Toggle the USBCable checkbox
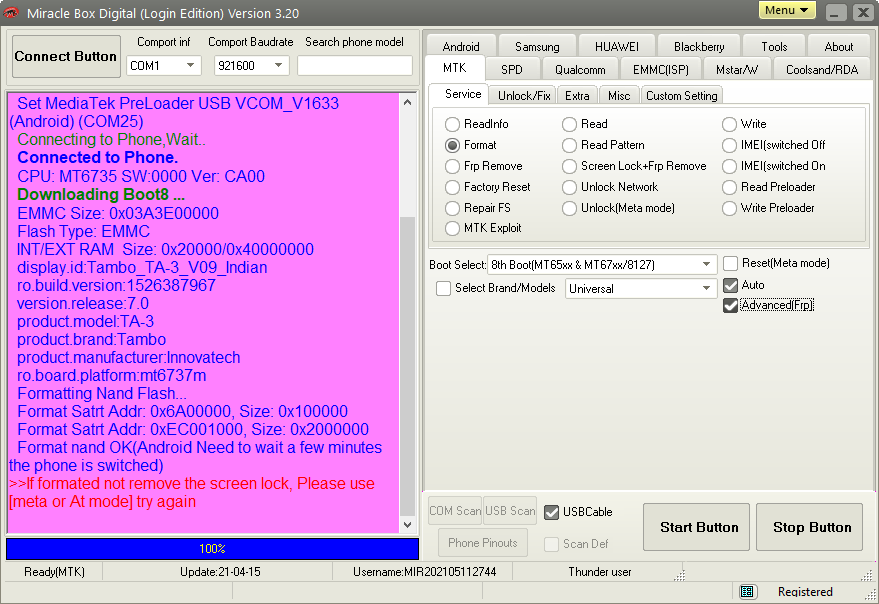This screenshot has width=879, height=604. pos(552,512)
